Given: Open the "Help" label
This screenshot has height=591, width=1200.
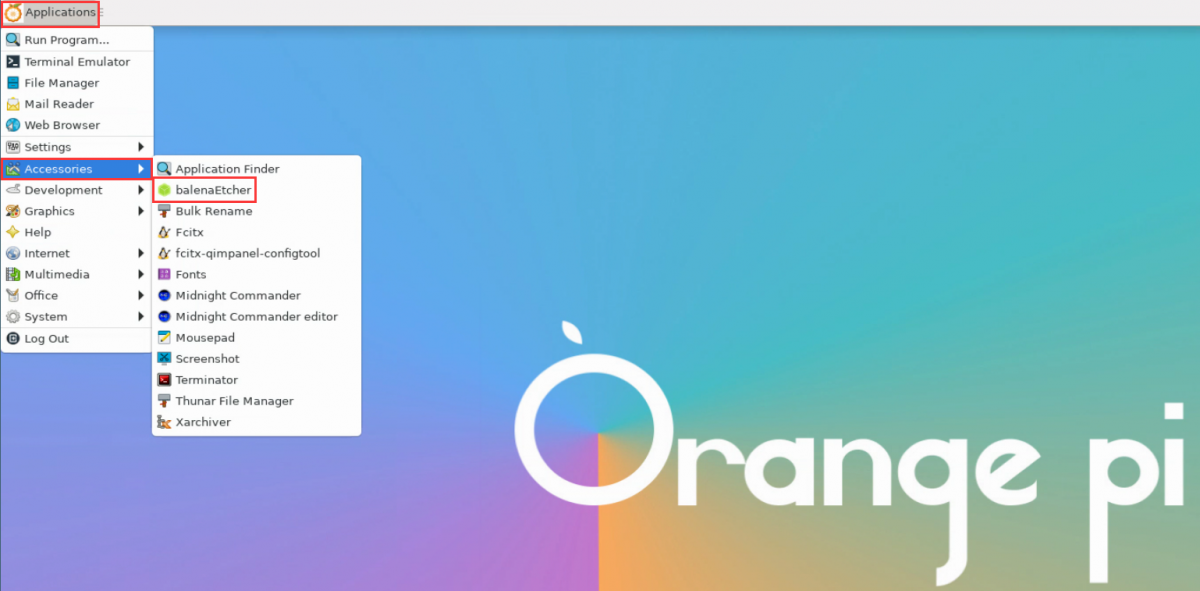Looking at the screenshot, I should click(38, 232).
